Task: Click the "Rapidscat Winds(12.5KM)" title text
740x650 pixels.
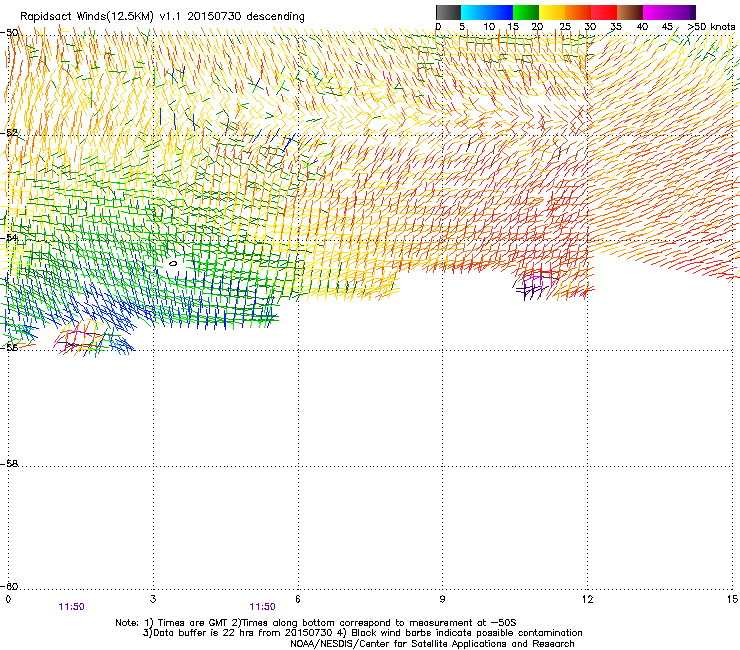Action: (x=87, y=17)
